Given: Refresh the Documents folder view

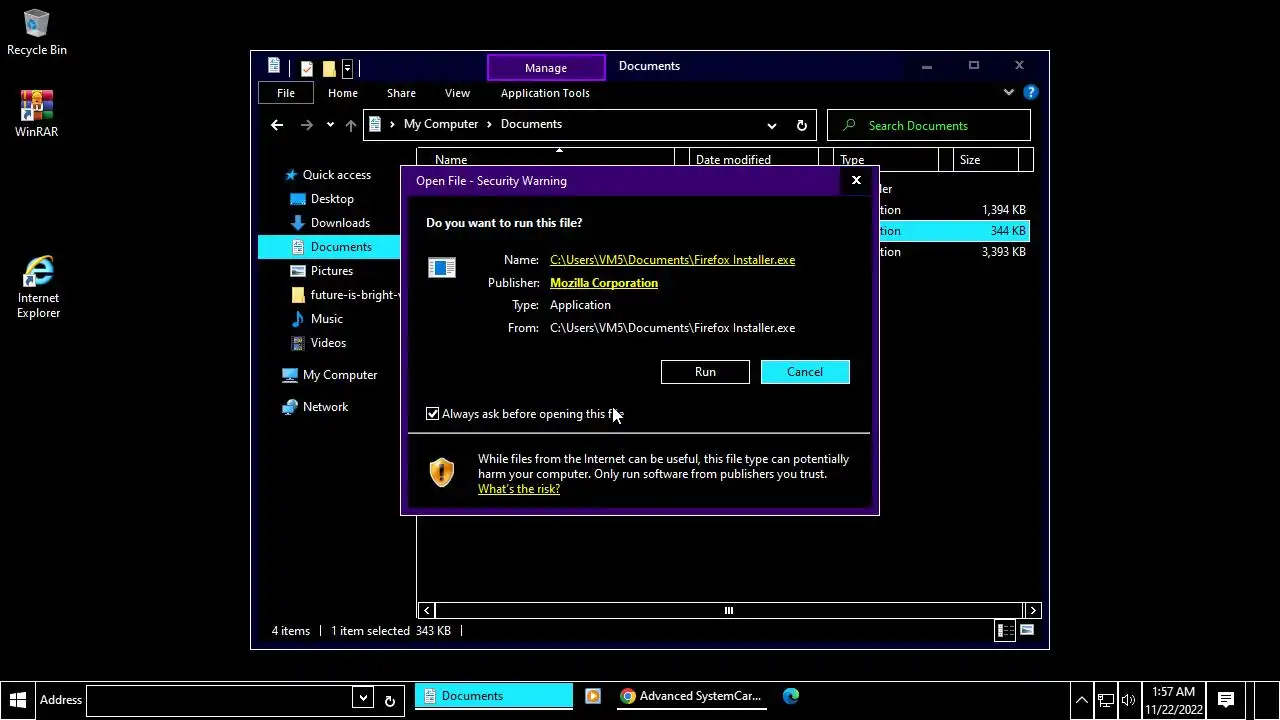Looking at the screenshot, I should (801, 125).
